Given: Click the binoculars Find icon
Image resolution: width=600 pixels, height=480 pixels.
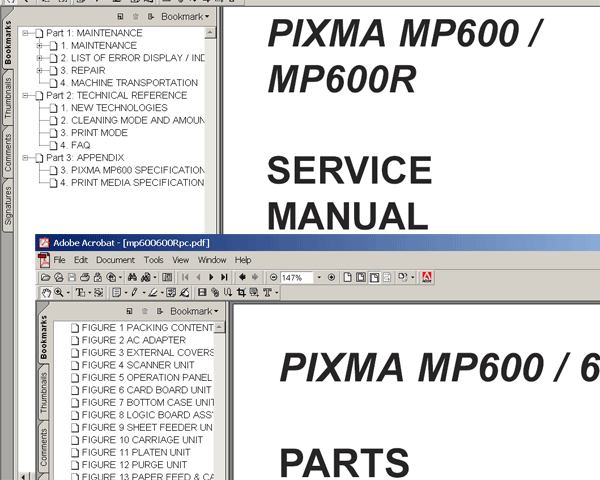Looking at the screenshot, I should (x=132, y=277).
